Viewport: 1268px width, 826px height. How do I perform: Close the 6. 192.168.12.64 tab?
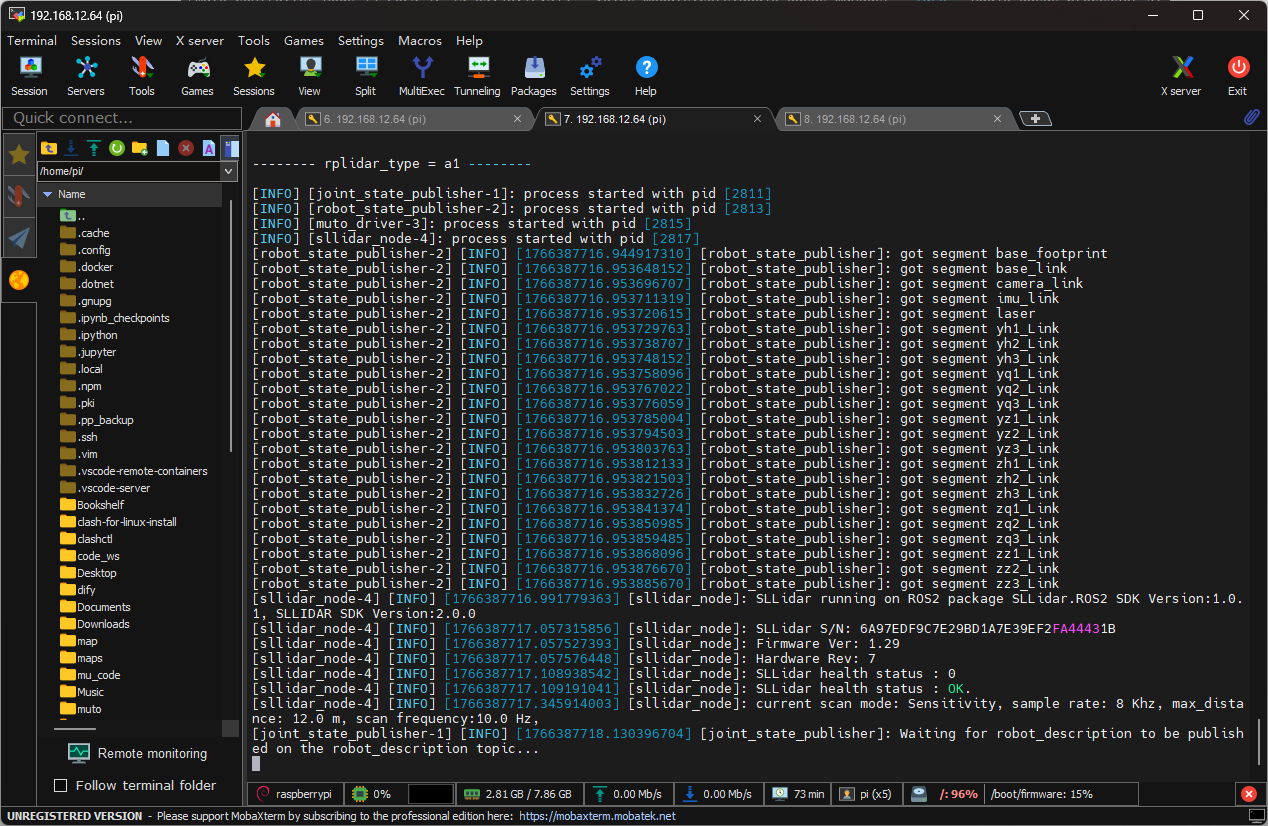pos(518,118)
